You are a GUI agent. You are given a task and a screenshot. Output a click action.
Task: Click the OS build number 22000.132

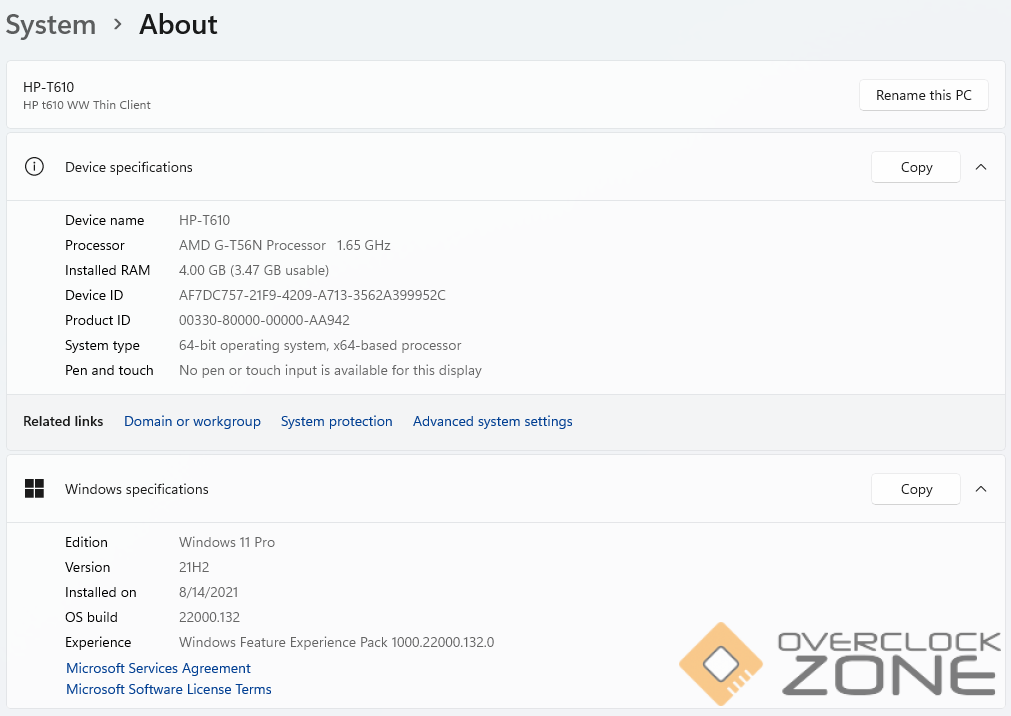tap(209, 617)
